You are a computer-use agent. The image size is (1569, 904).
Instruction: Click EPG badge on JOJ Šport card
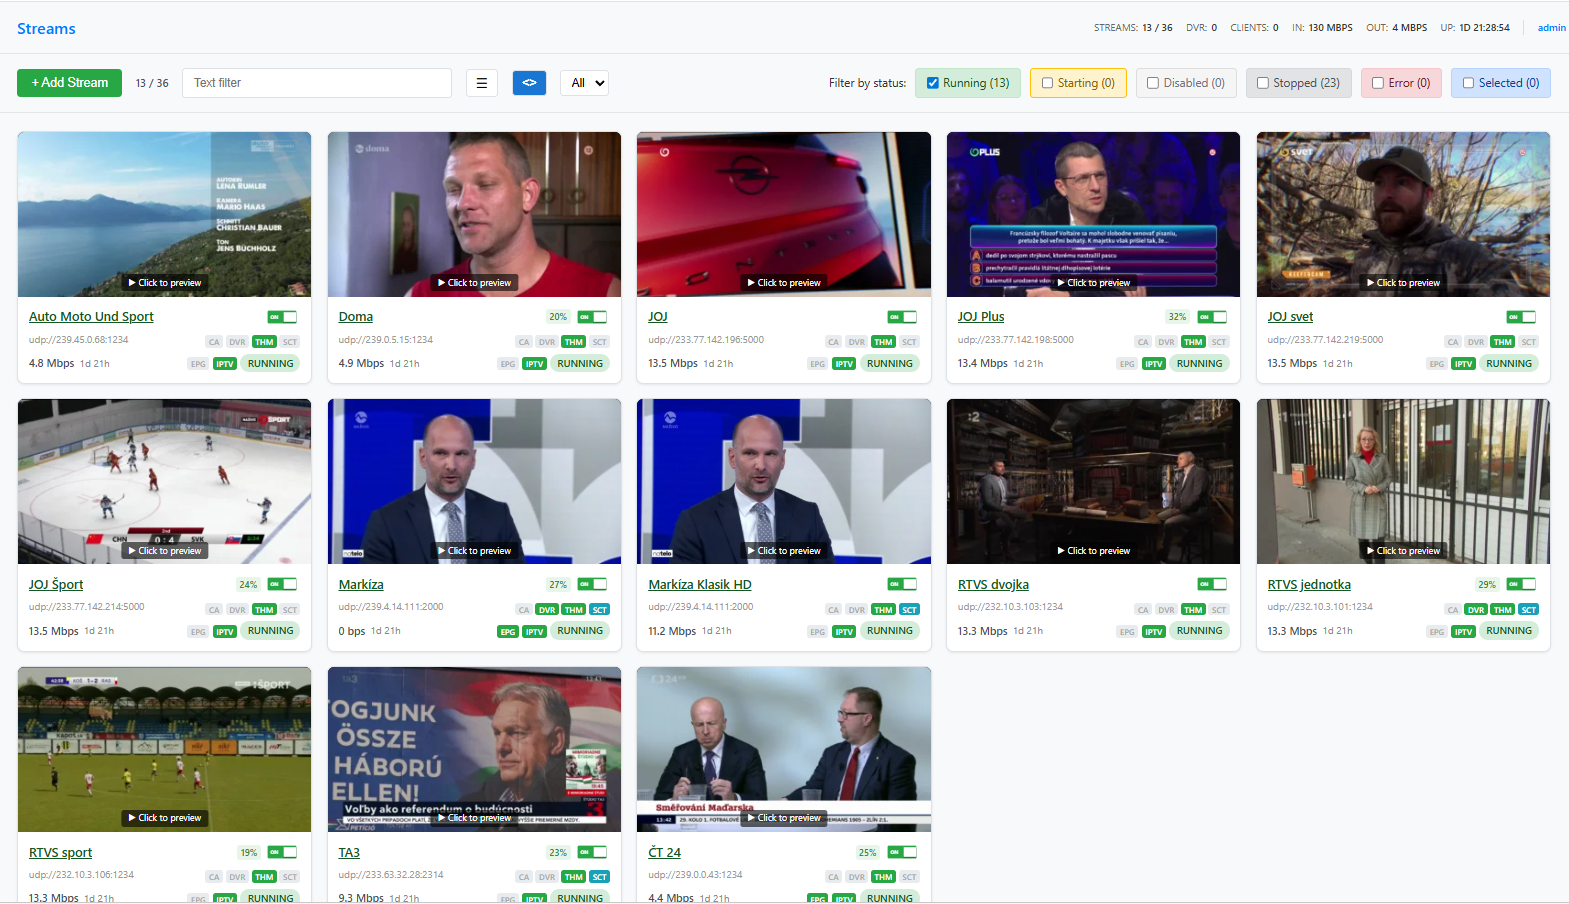198,632
